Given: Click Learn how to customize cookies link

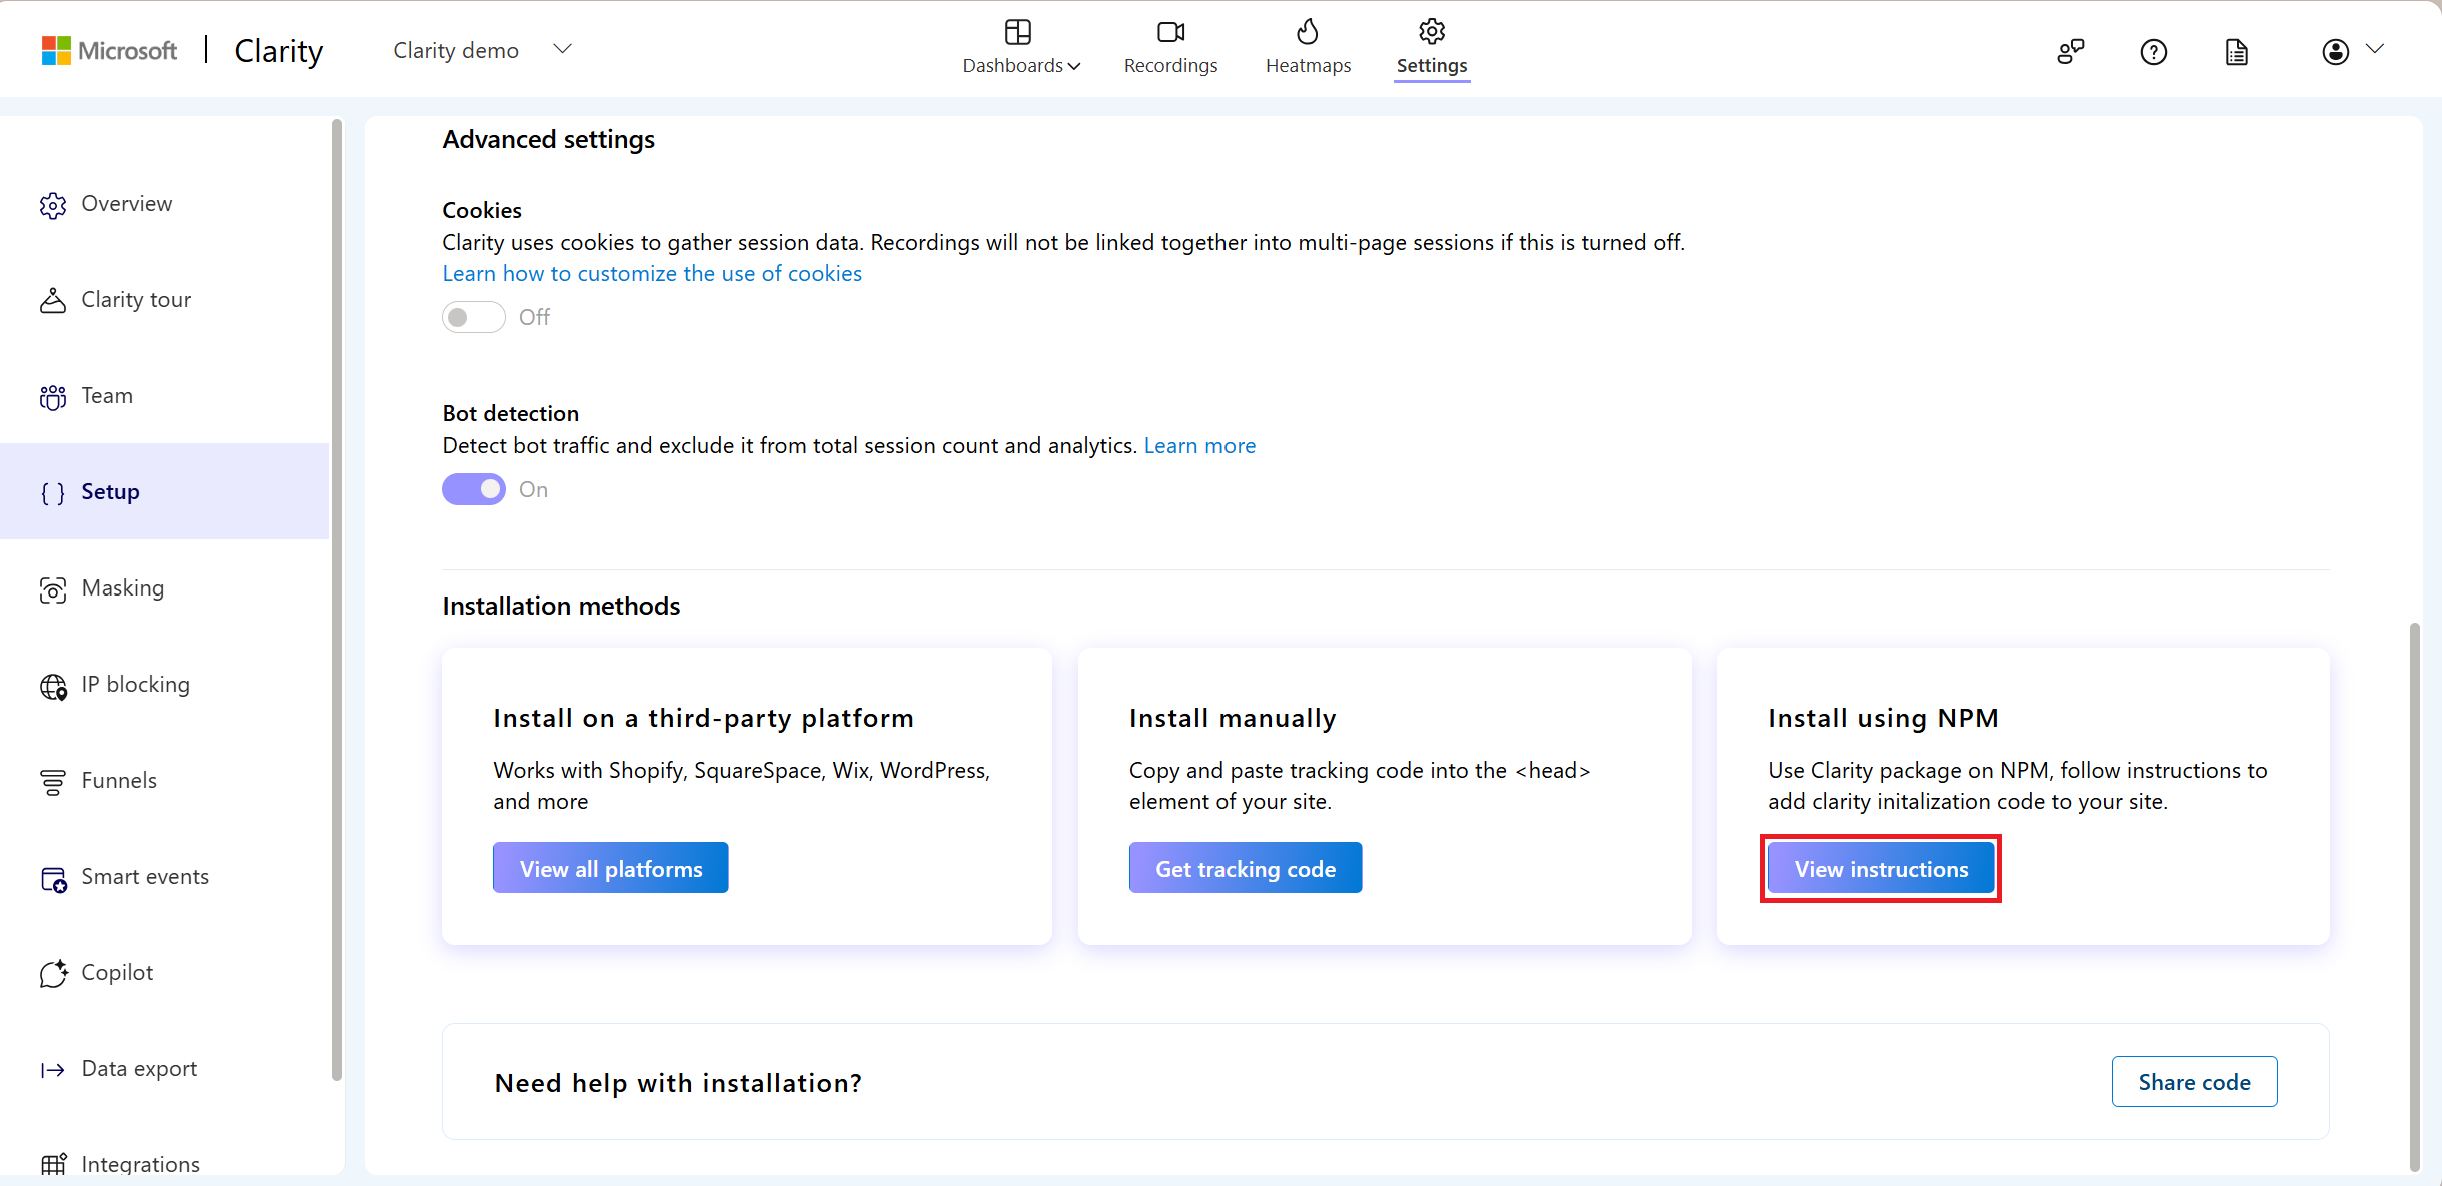Looking at the screenshot, I should coord(653,274).
